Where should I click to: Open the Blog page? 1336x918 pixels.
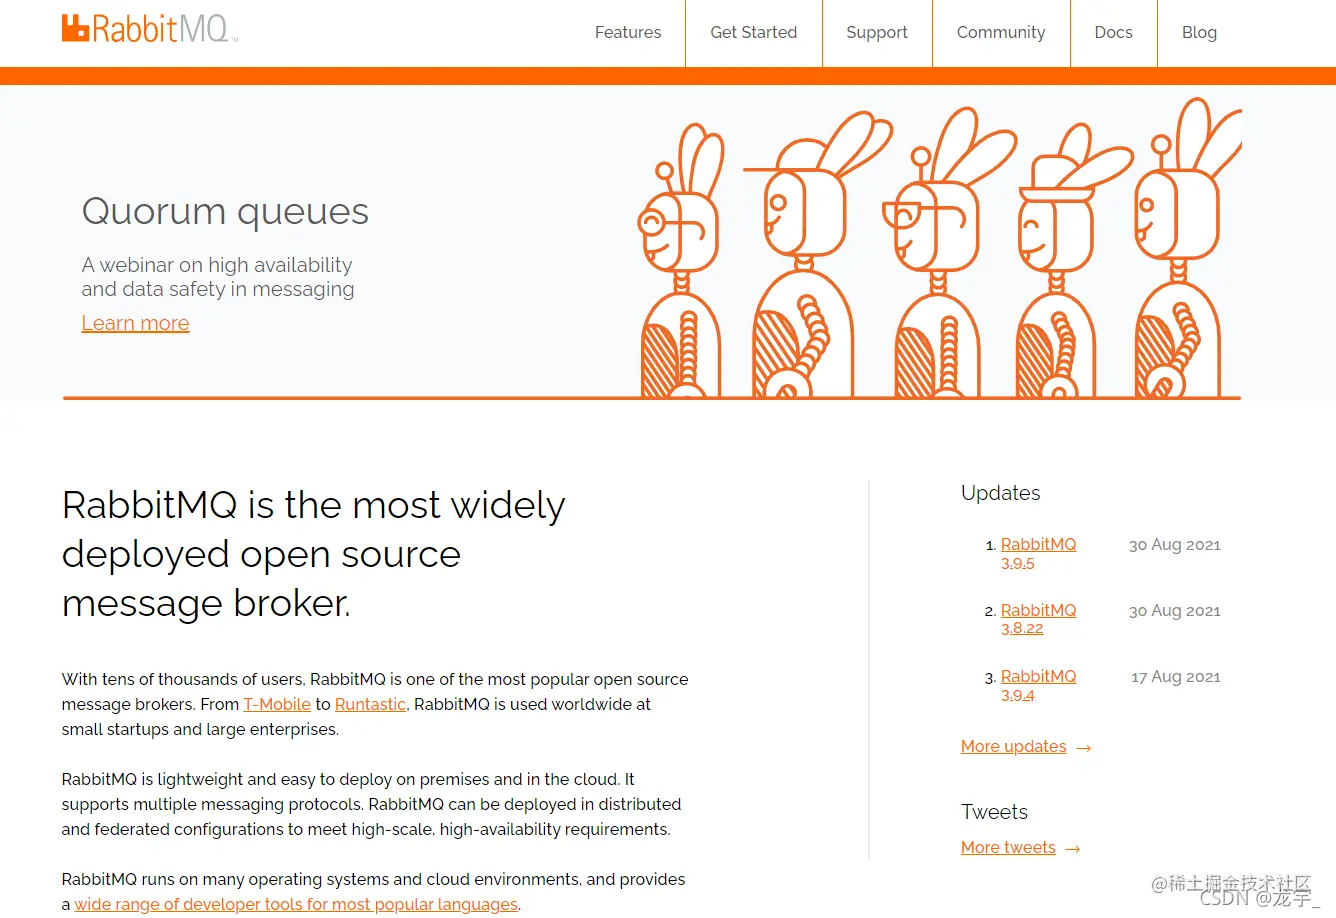pos(1199,33)
